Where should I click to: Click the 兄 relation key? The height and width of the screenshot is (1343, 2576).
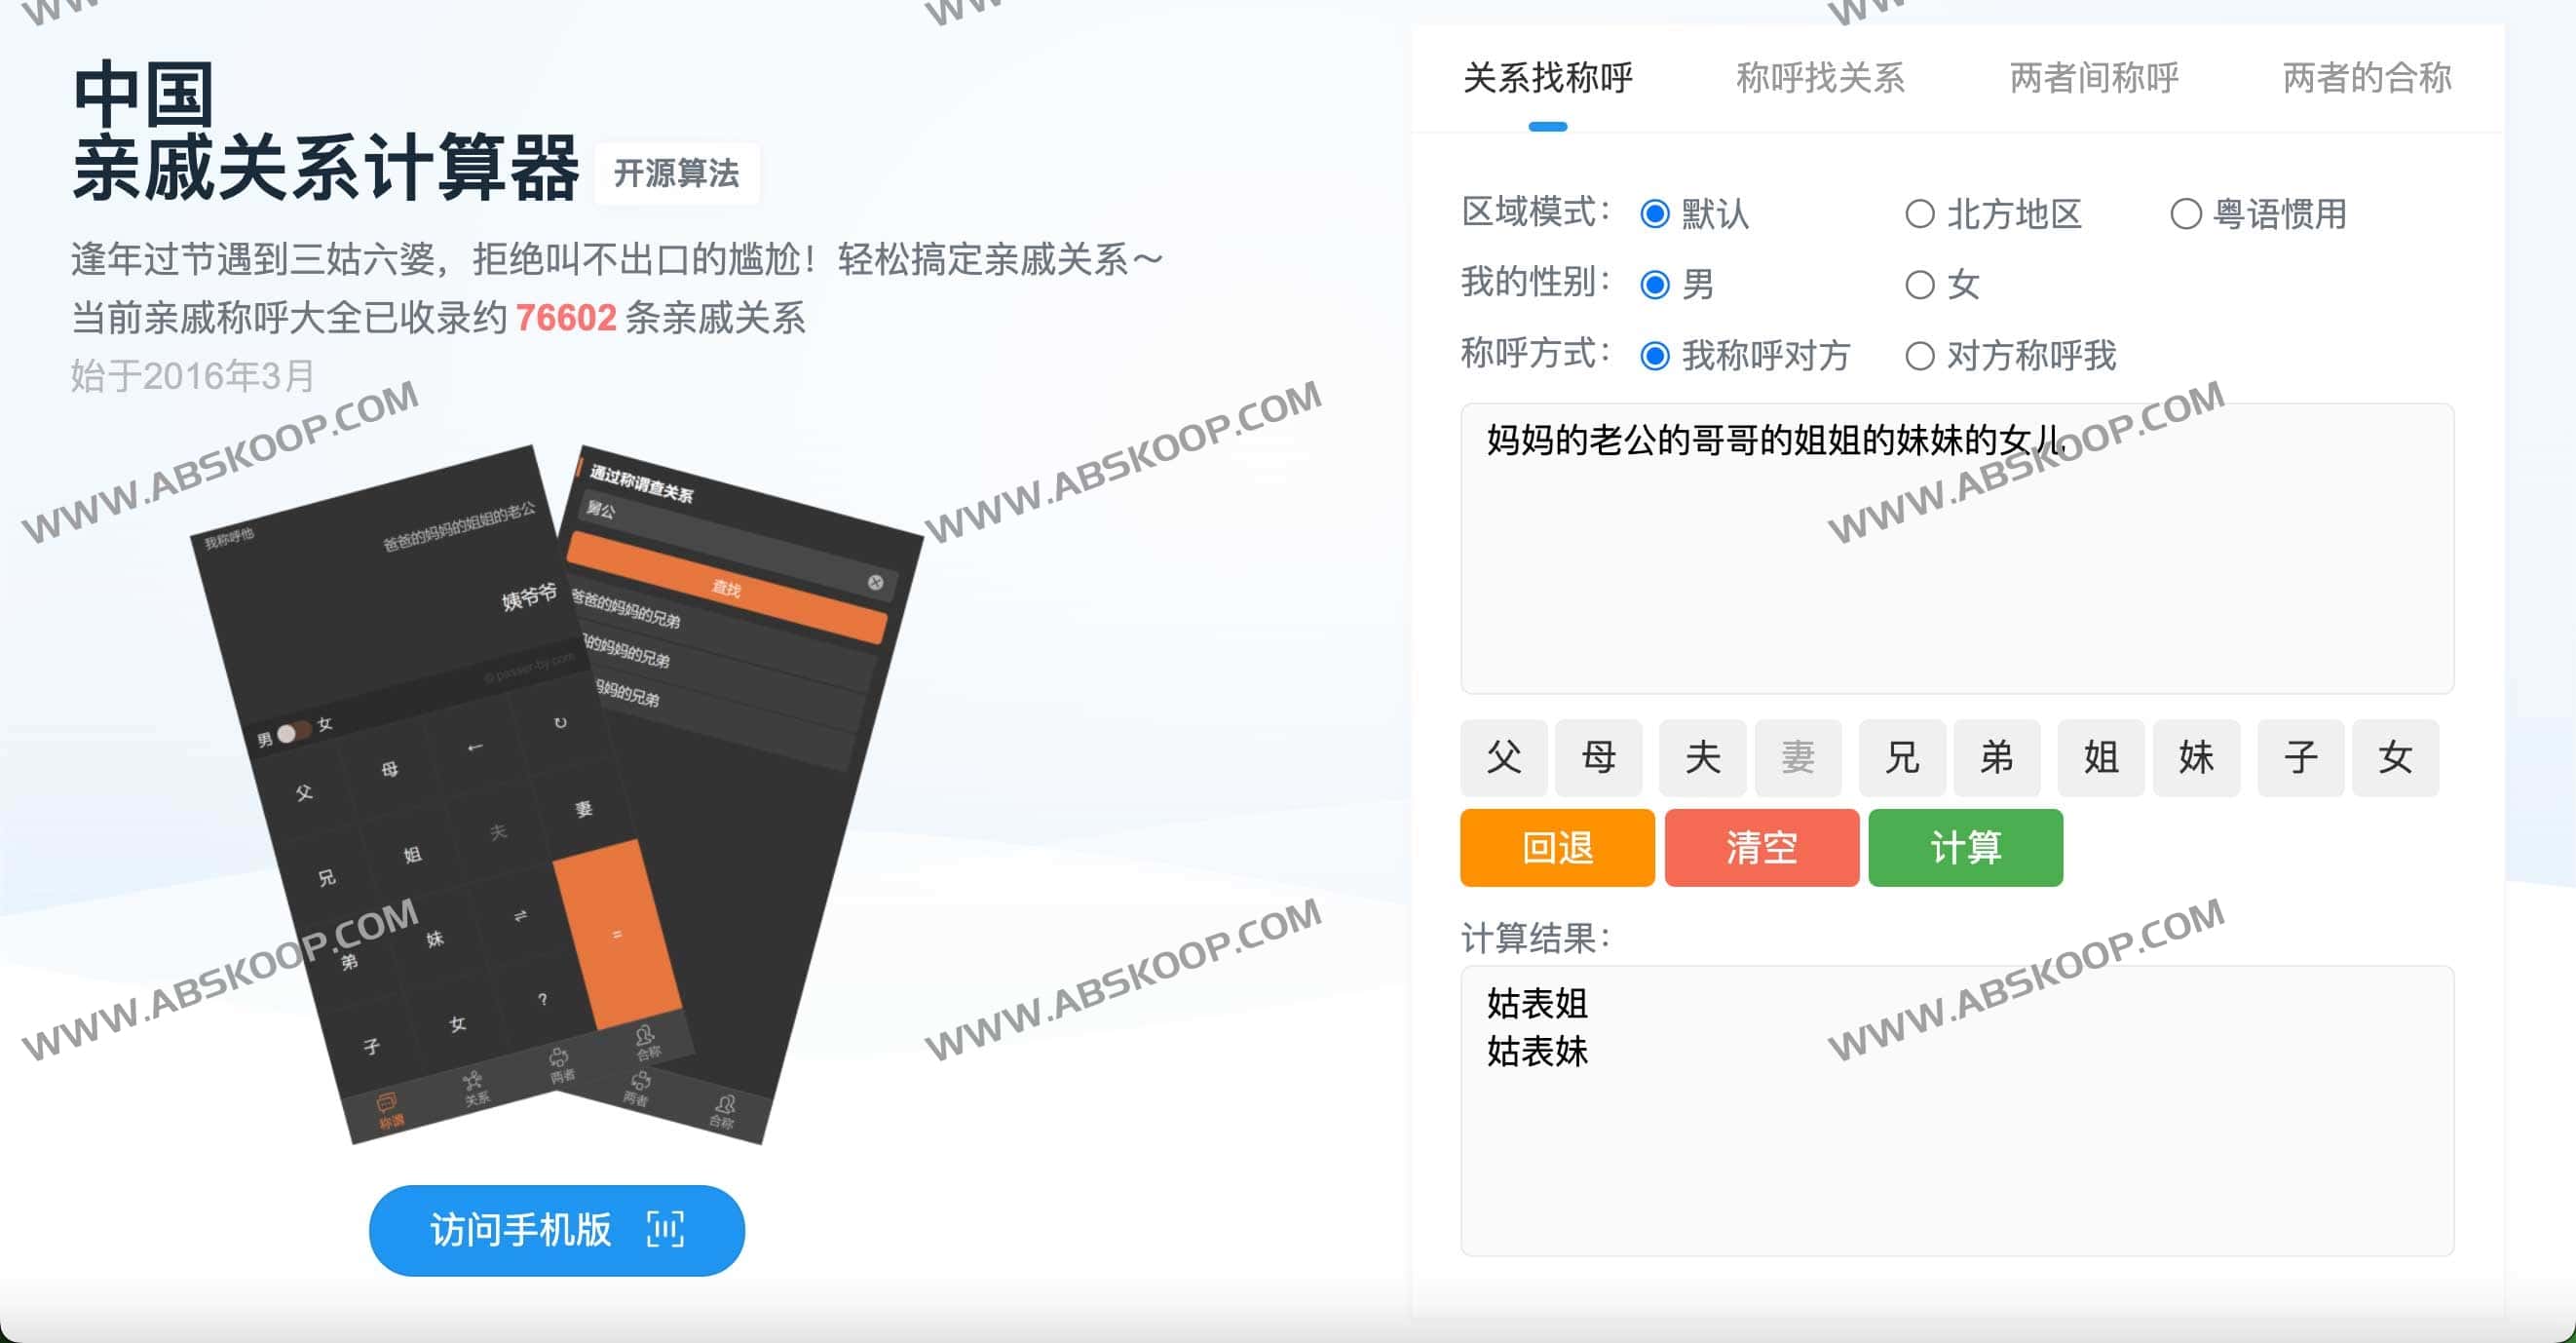click(x=1902, y=758)
